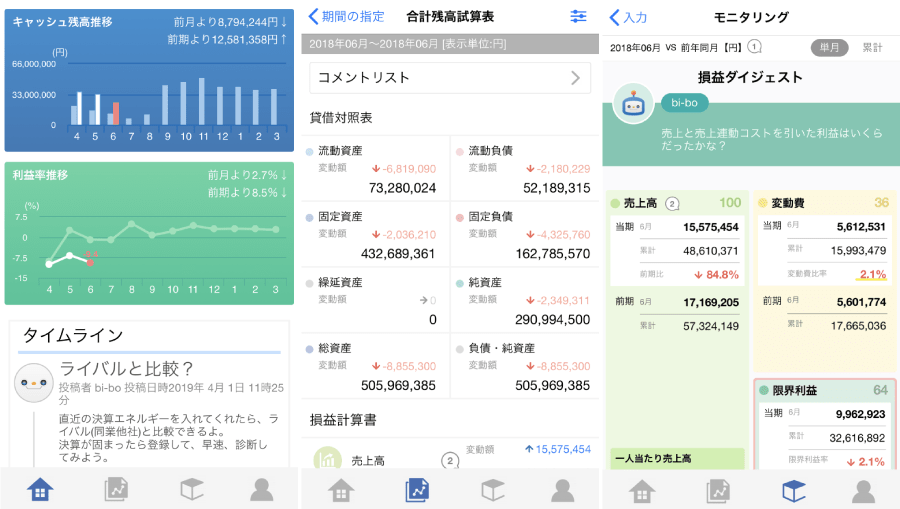The height and width of the screenshot is (509, 900).
Task: Tap the home icon in the left screen's bottom bar
Action: 40,489
